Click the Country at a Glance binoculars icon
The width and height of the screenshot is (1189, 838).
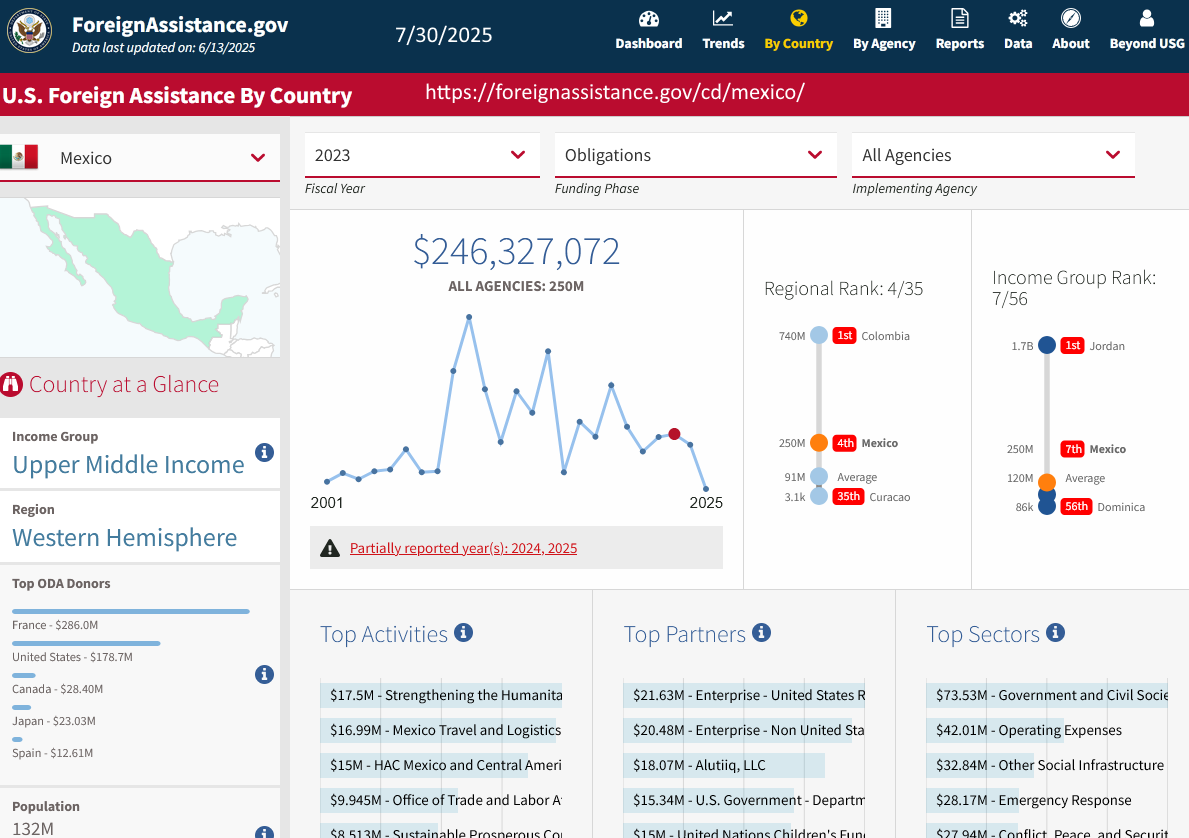(11, 384)
